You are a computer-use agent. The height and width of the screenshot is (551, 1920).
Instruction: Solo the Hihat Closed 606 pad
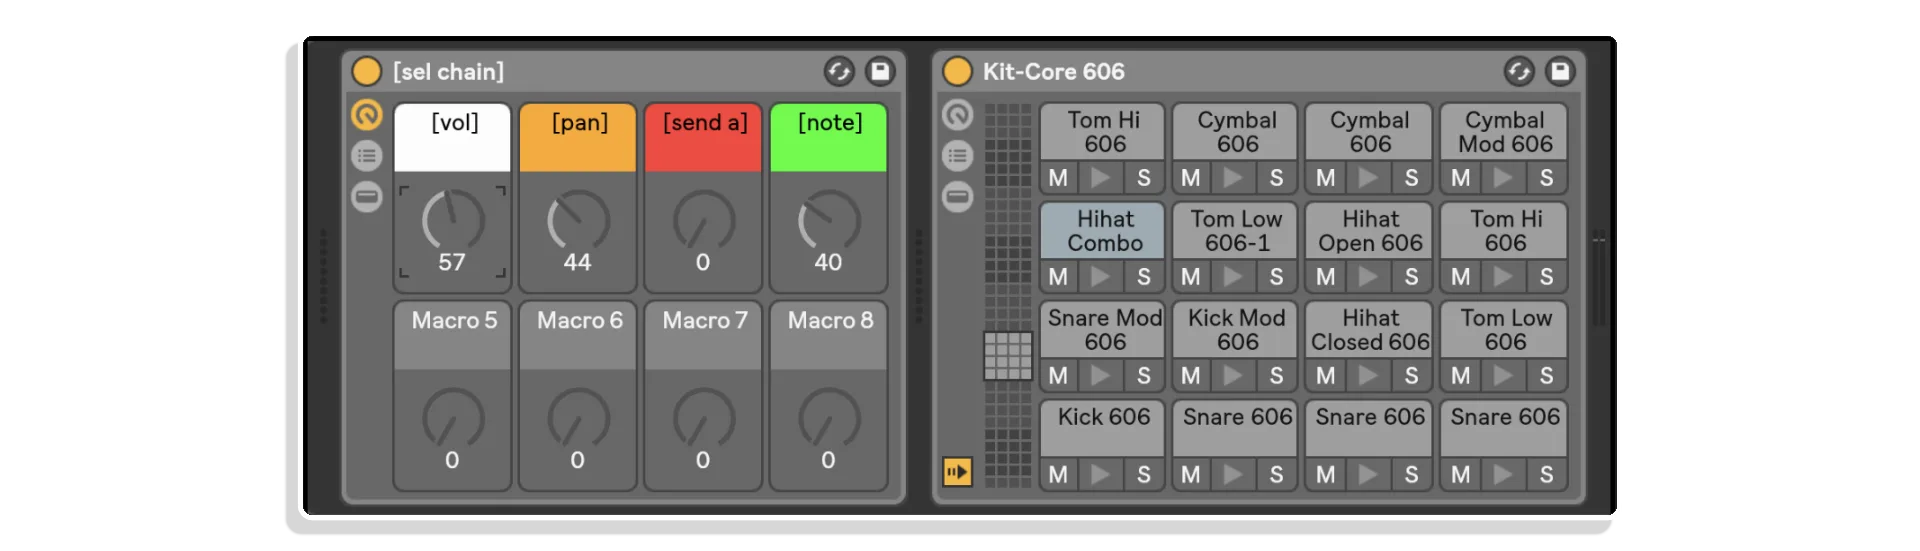point(1412,375)
